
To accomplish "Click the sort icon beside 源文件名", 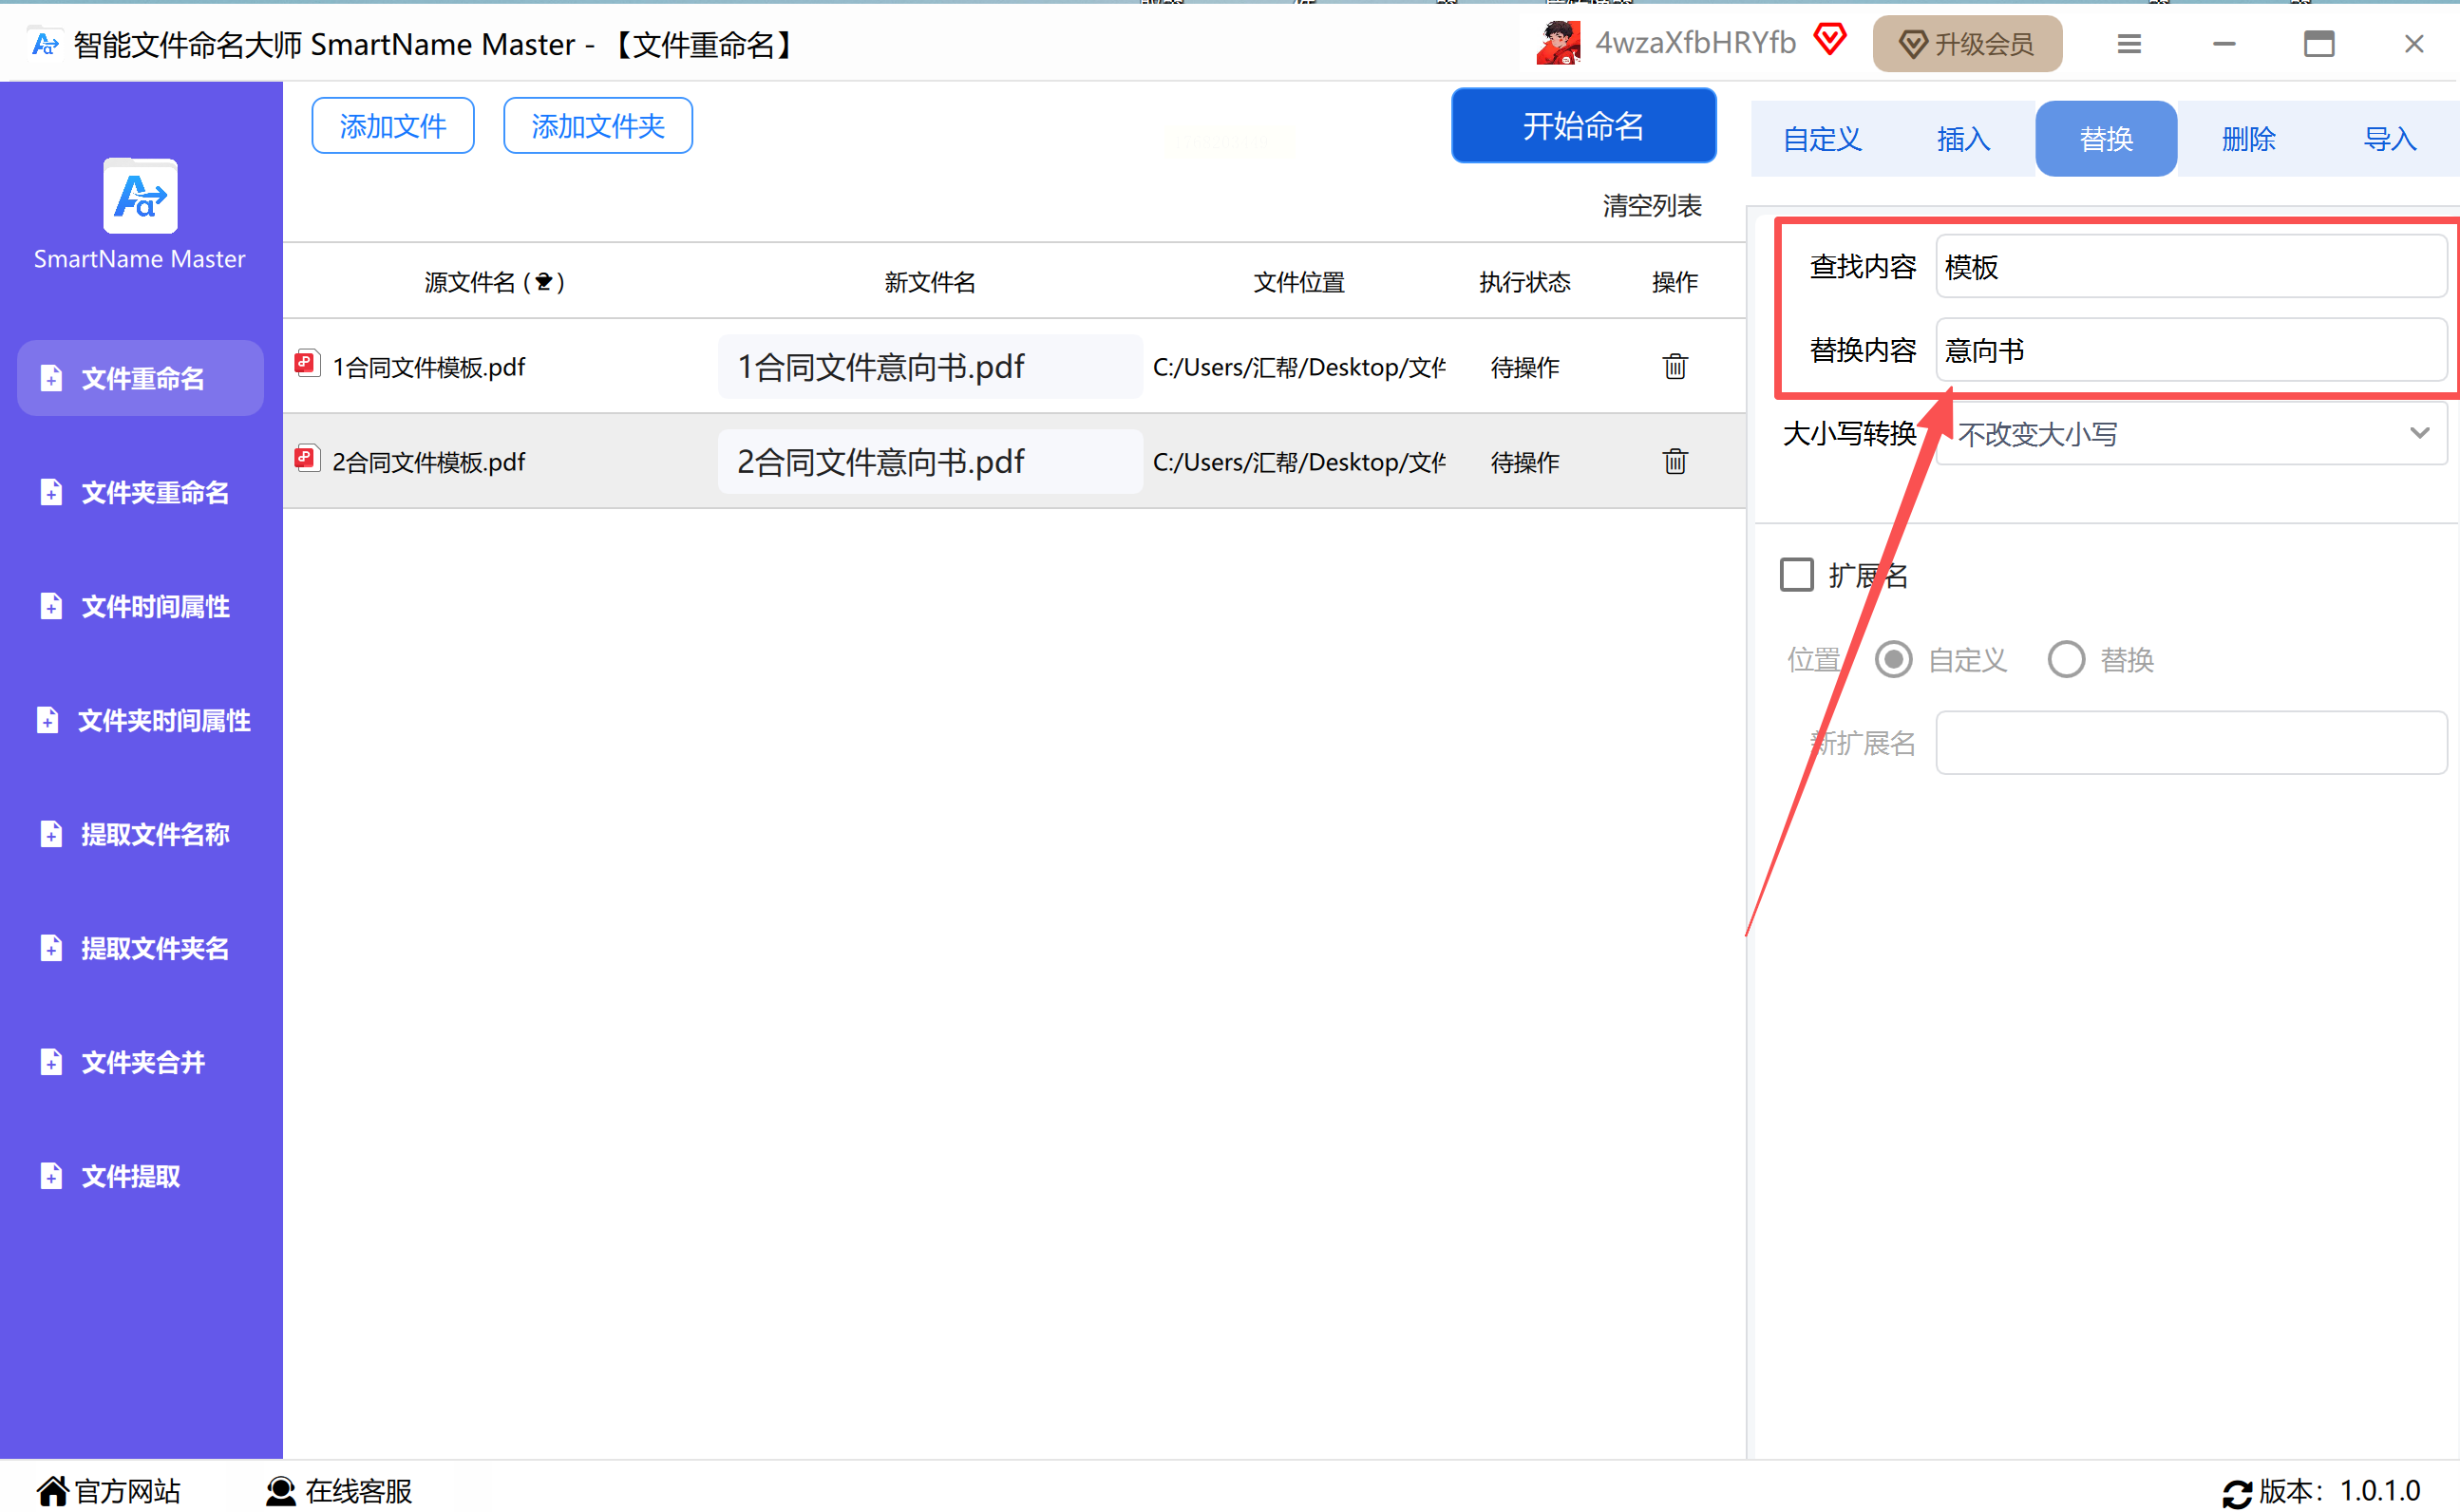I will 543,282.
